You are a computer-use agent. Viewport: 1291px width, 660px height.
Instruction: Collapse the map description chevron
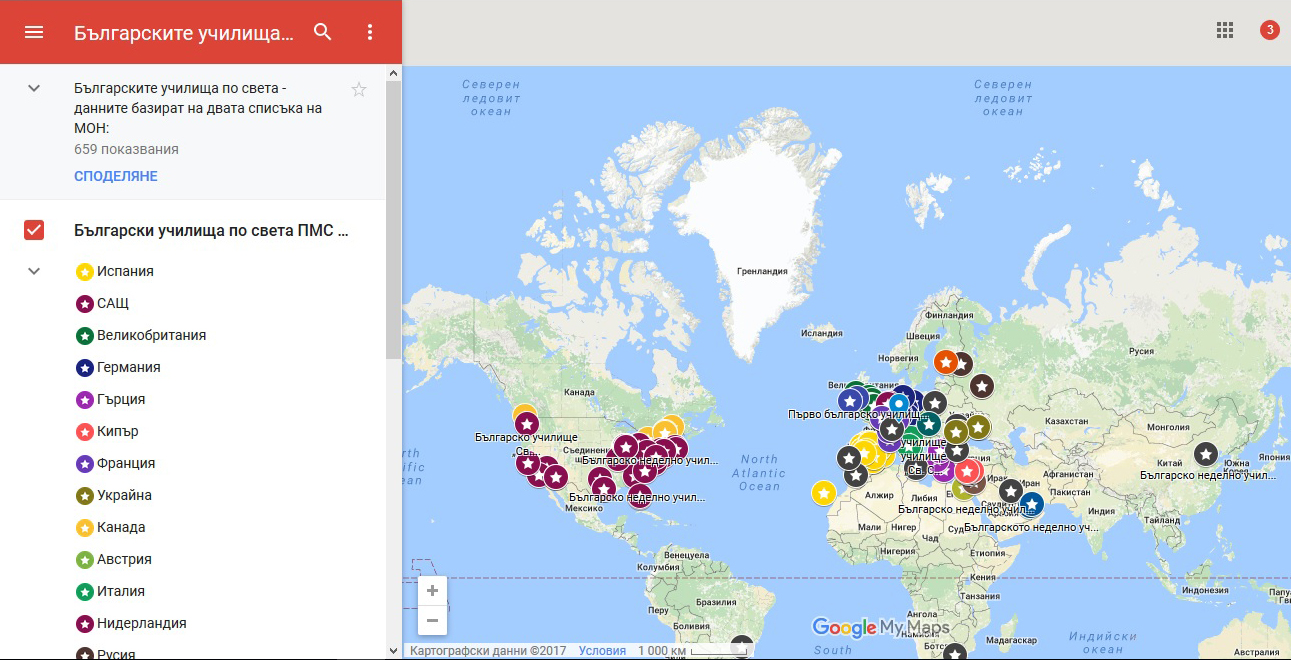click(34, 88)
